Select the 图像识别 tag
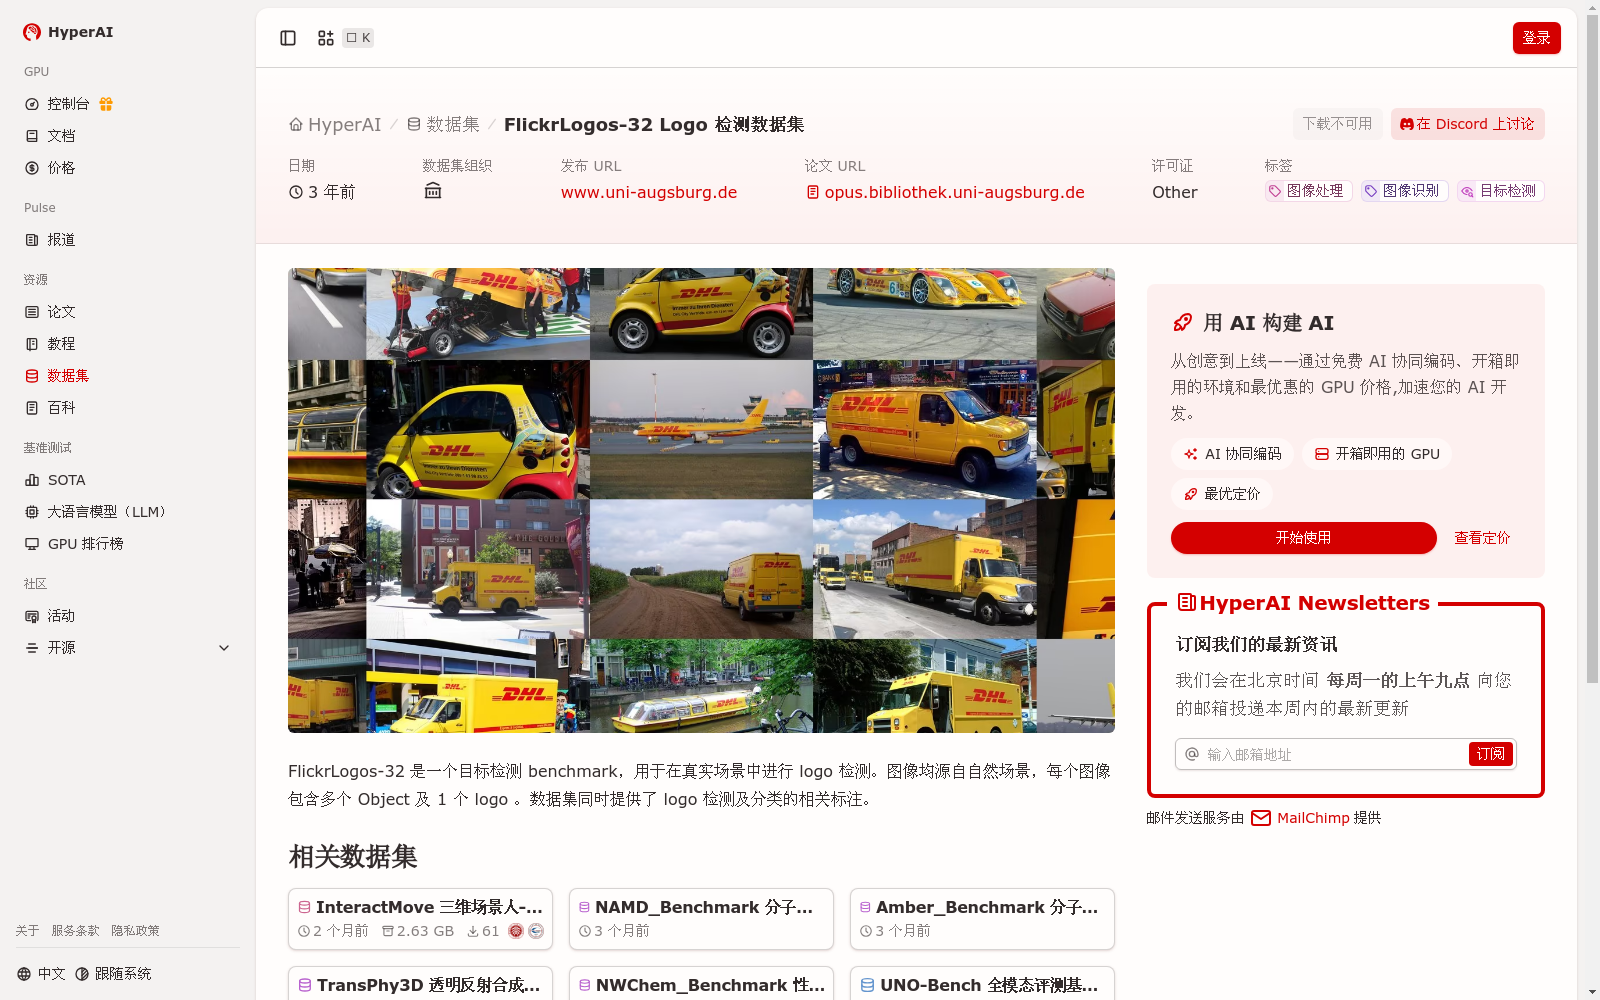Image resolution: width=1600 pixels, height=1000 pixels. click(1404, 191)
